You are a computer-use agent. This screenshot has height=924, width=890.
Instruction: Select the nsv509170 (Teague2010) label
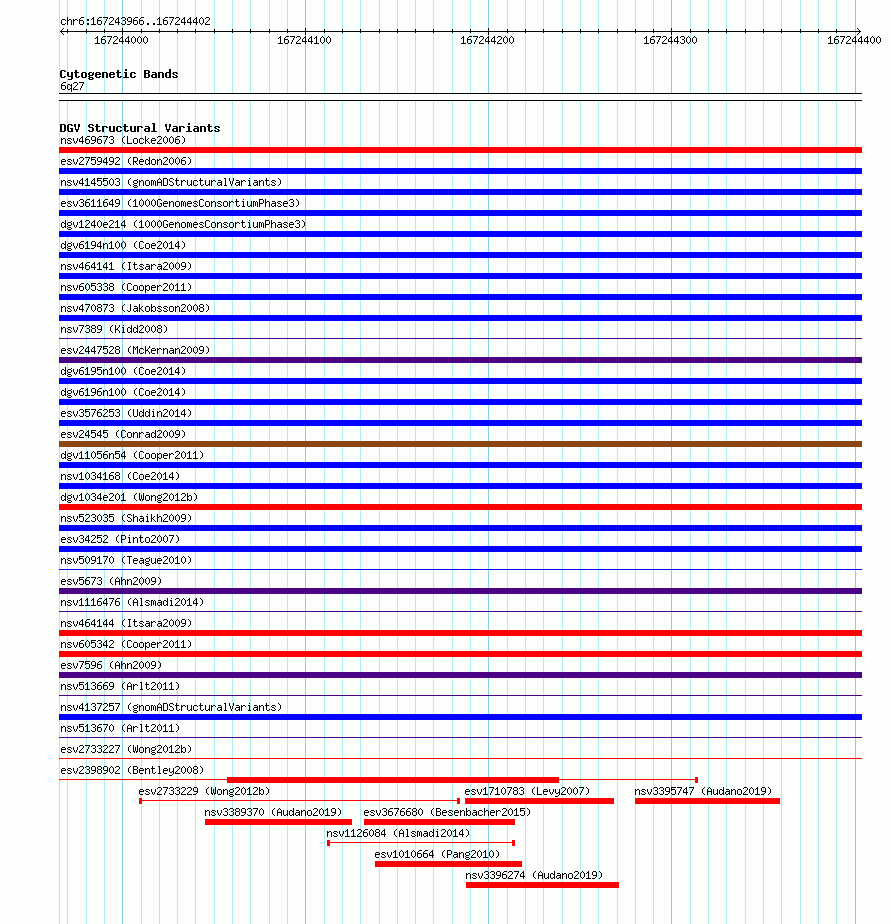(x=126, y=560)
